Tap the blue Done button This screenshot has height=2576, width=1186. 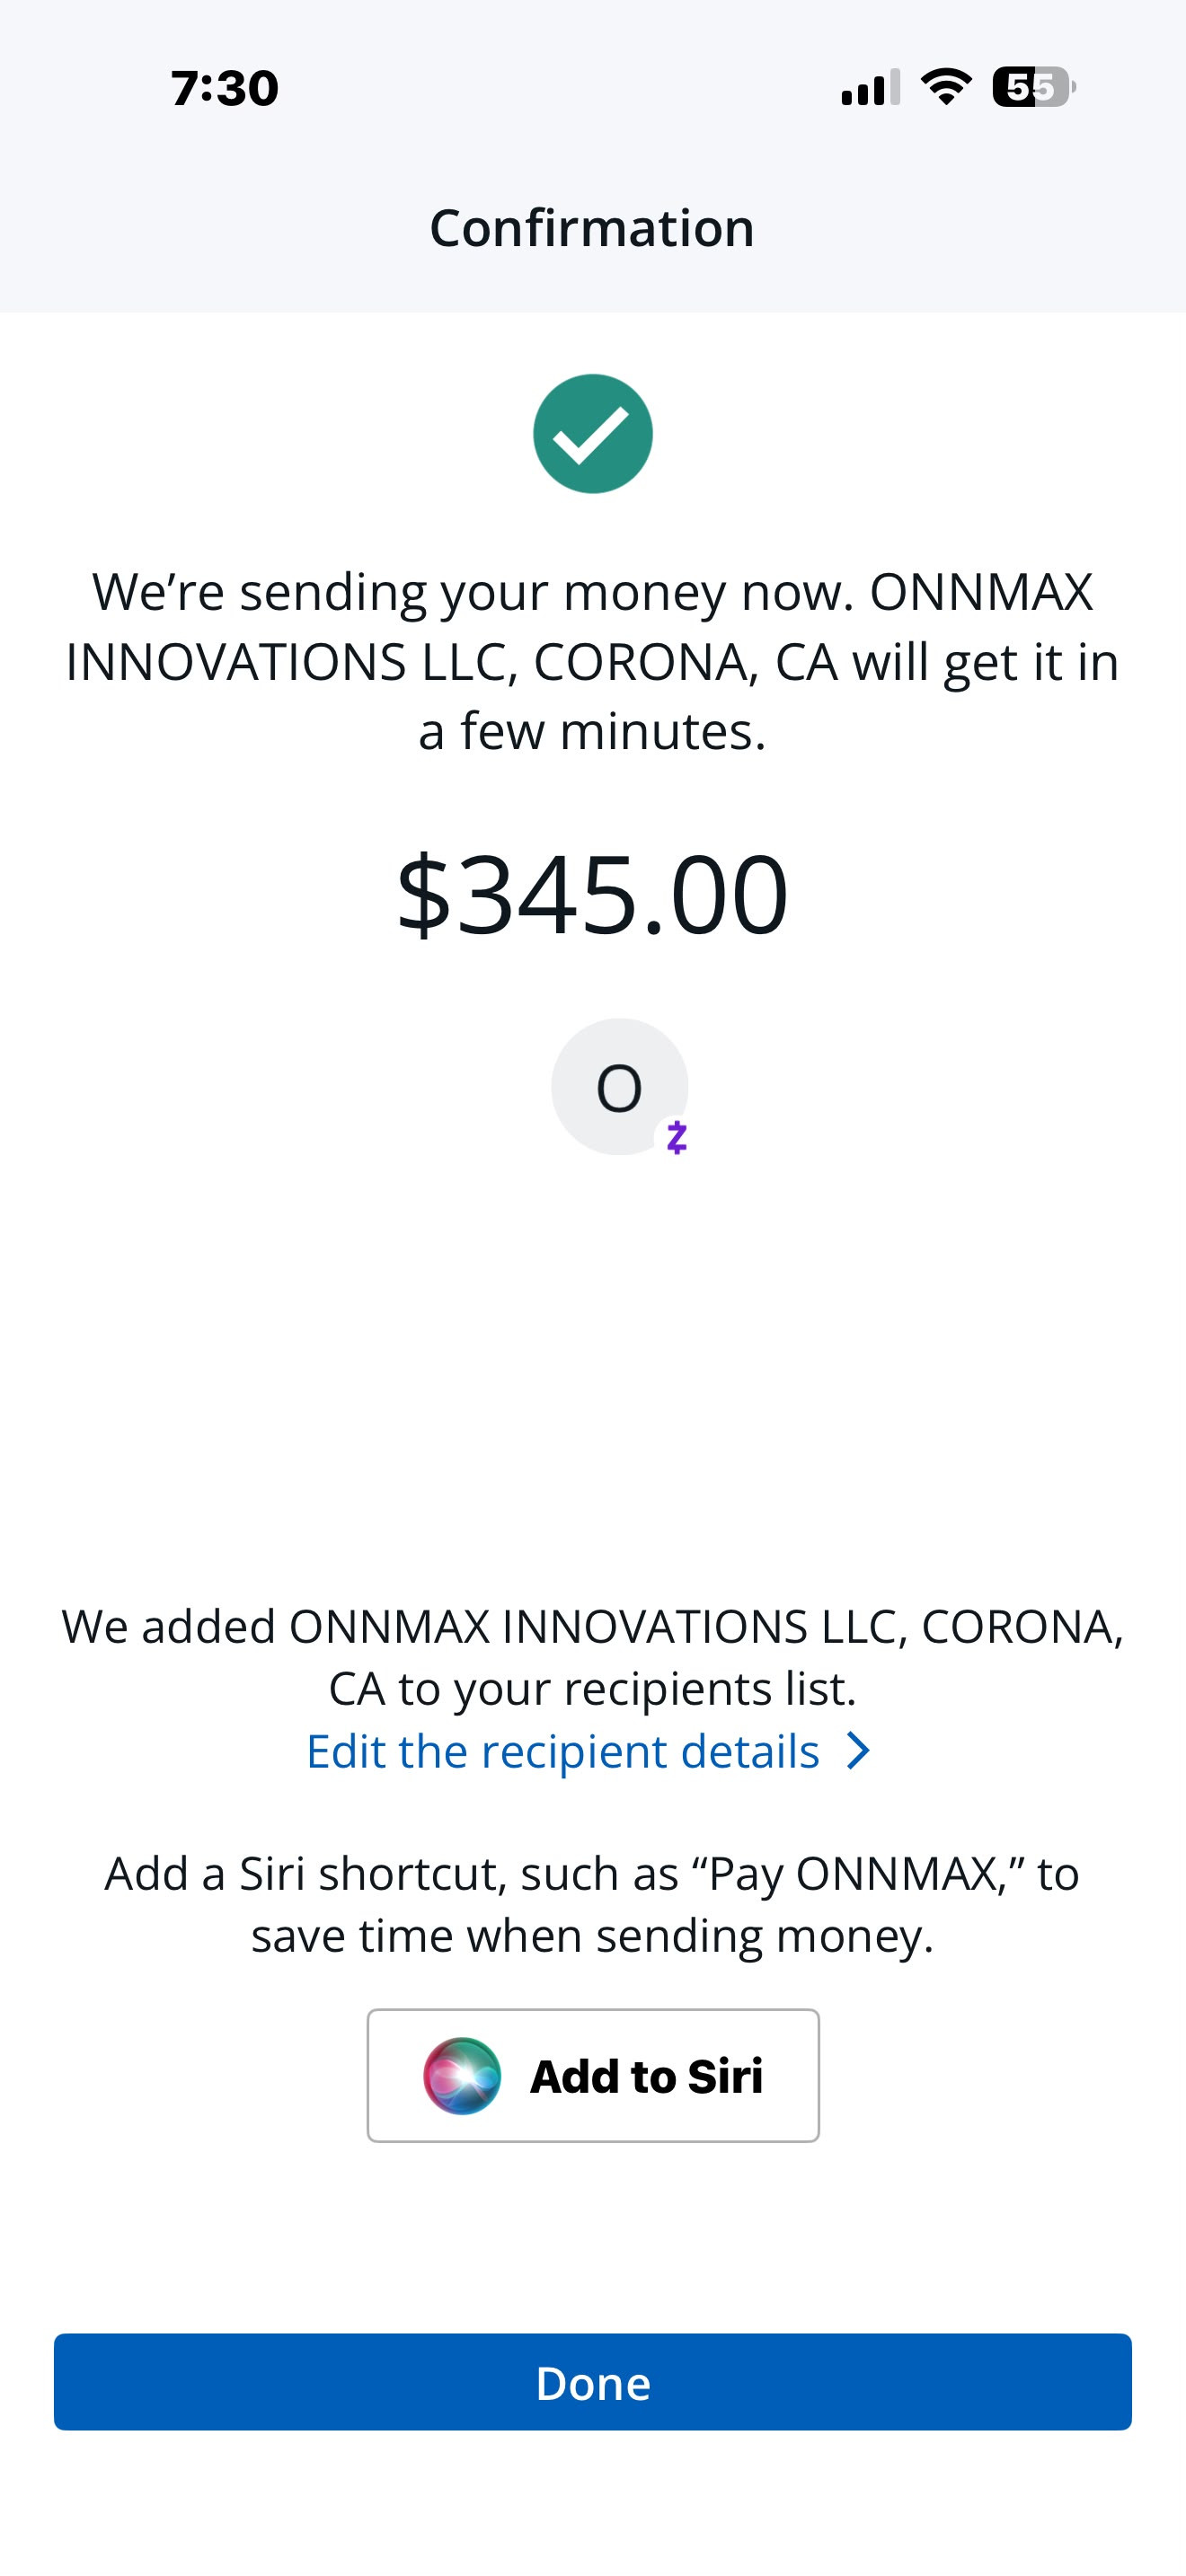(593, 2382)
